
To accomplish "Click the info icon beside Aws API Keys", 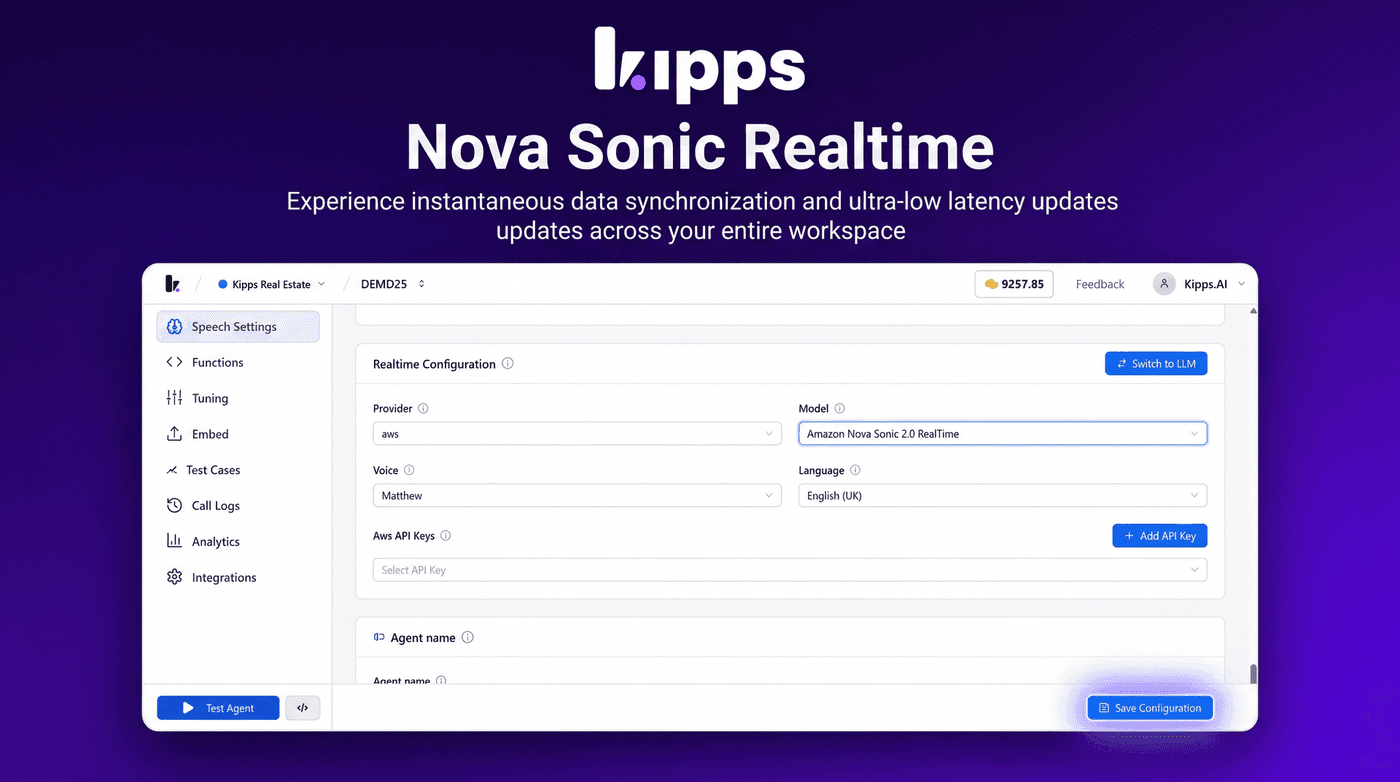I will pyautogui.click(x=446, y=536).
